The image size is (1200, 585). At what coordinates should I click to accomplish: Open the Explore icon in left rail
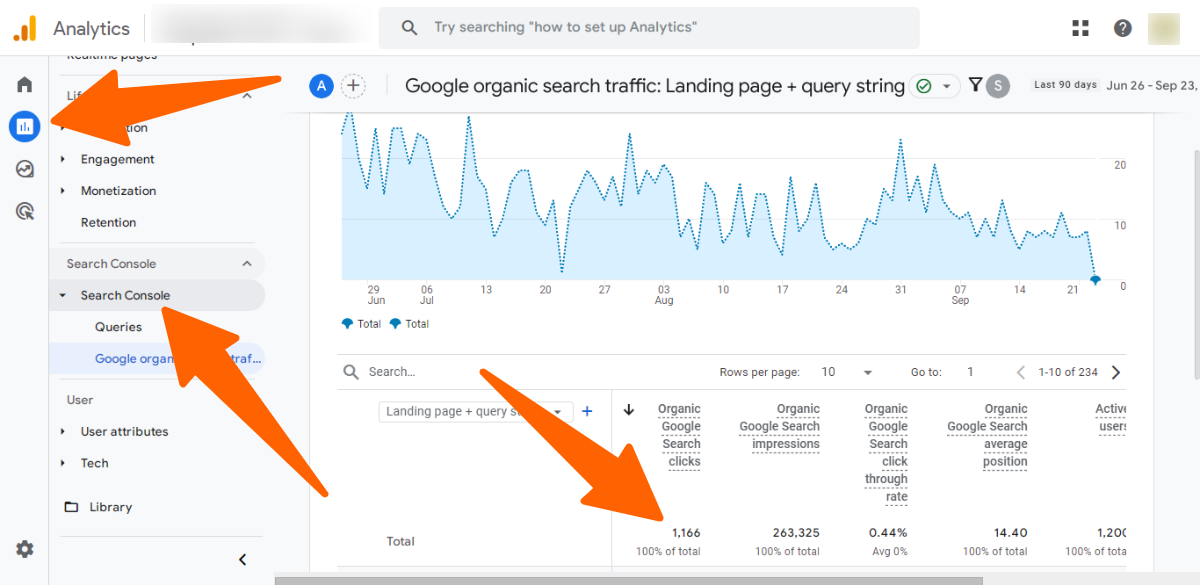(25, 169)
